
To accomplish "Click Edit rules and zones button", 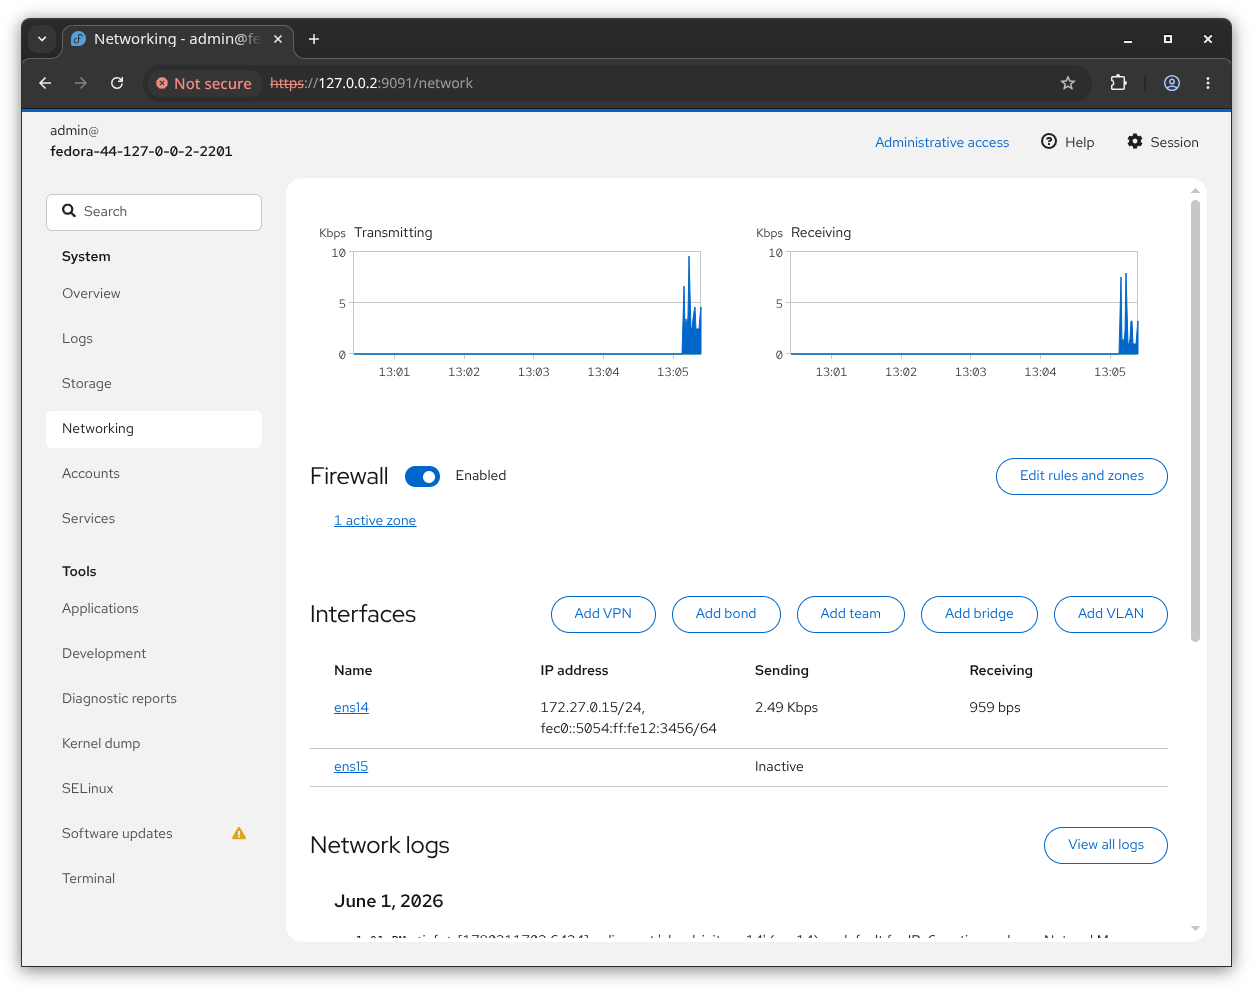I will [1082, 476].
